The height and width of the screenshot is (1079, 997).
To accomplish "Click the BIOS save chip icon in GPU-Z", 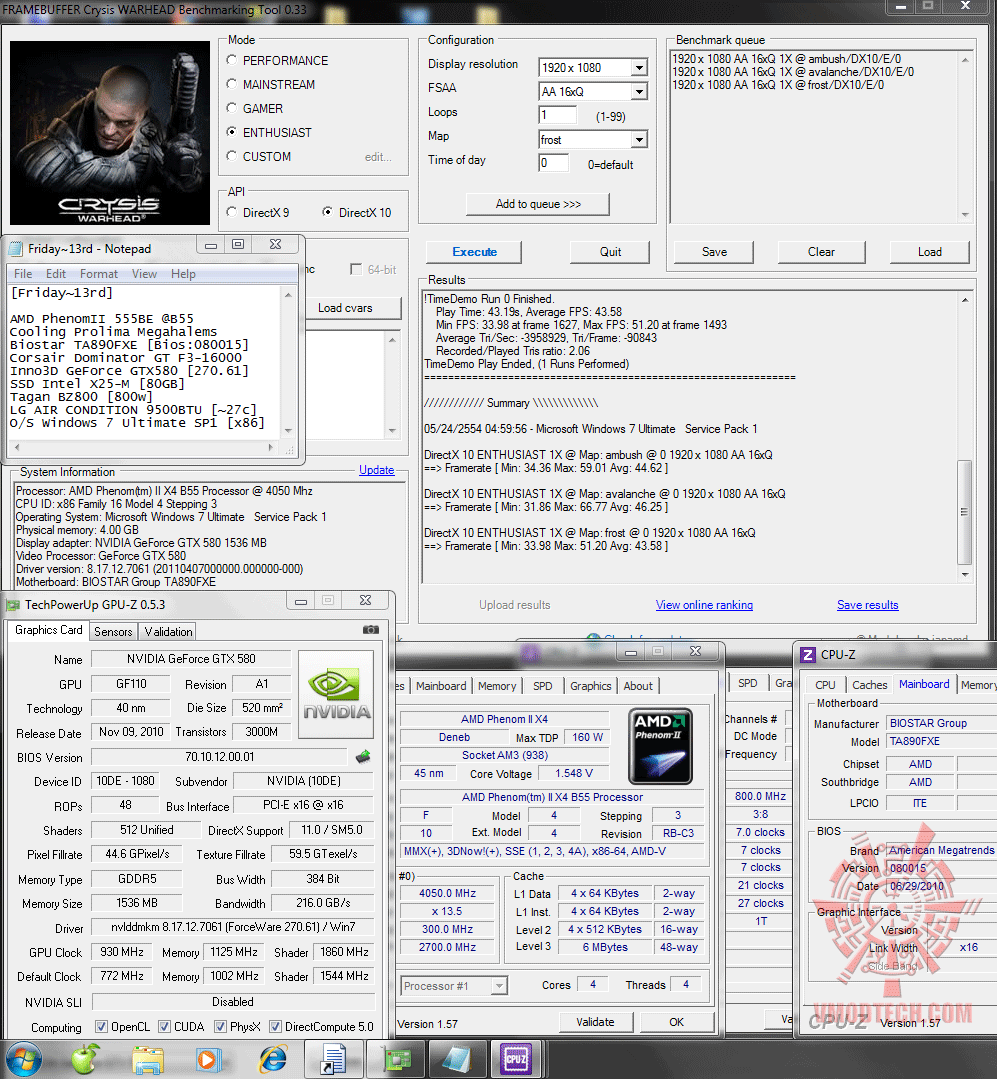I will [x=363, y=757].
